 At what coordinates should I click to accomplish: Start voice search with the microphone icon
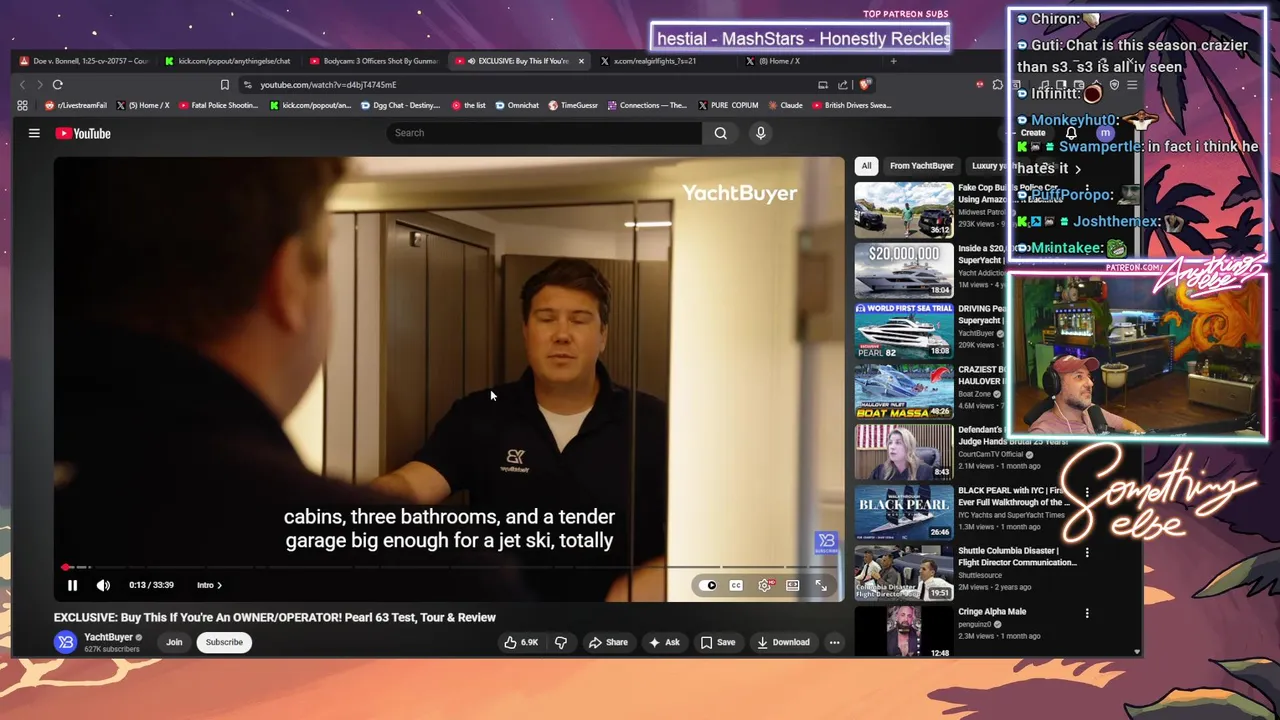(x=760, y=133)
